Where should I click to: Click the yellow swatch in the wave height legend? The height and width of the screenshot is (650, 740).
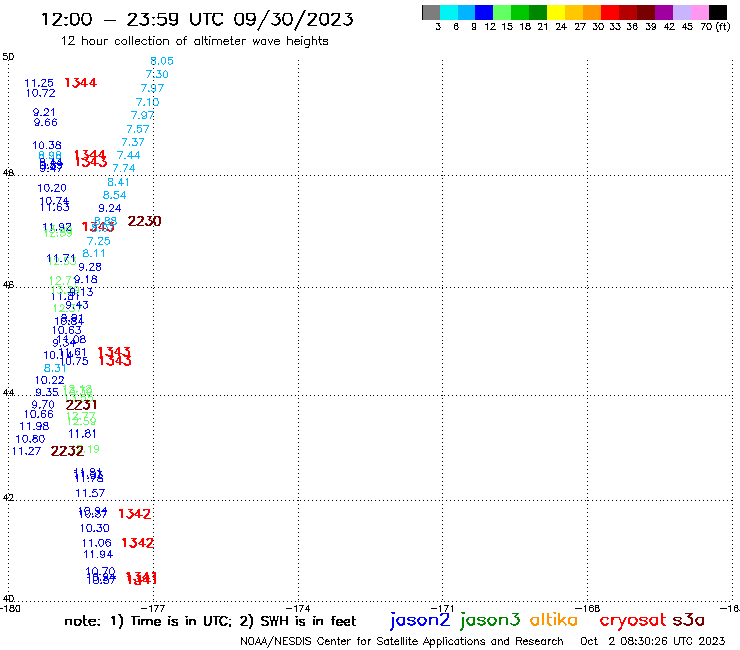click(555, 12)
